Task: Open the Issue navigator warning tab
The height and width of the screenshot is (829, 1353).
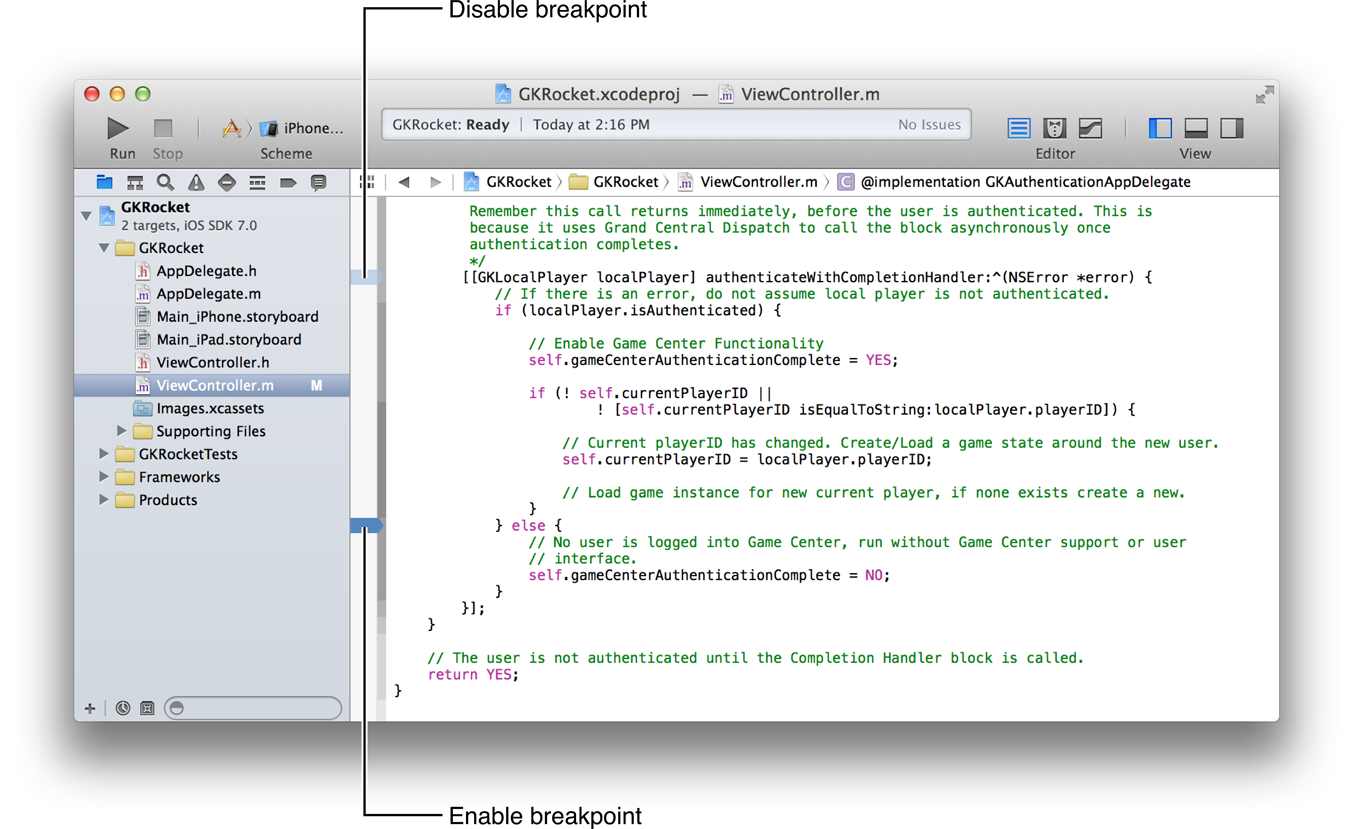Action: [196, 182]
